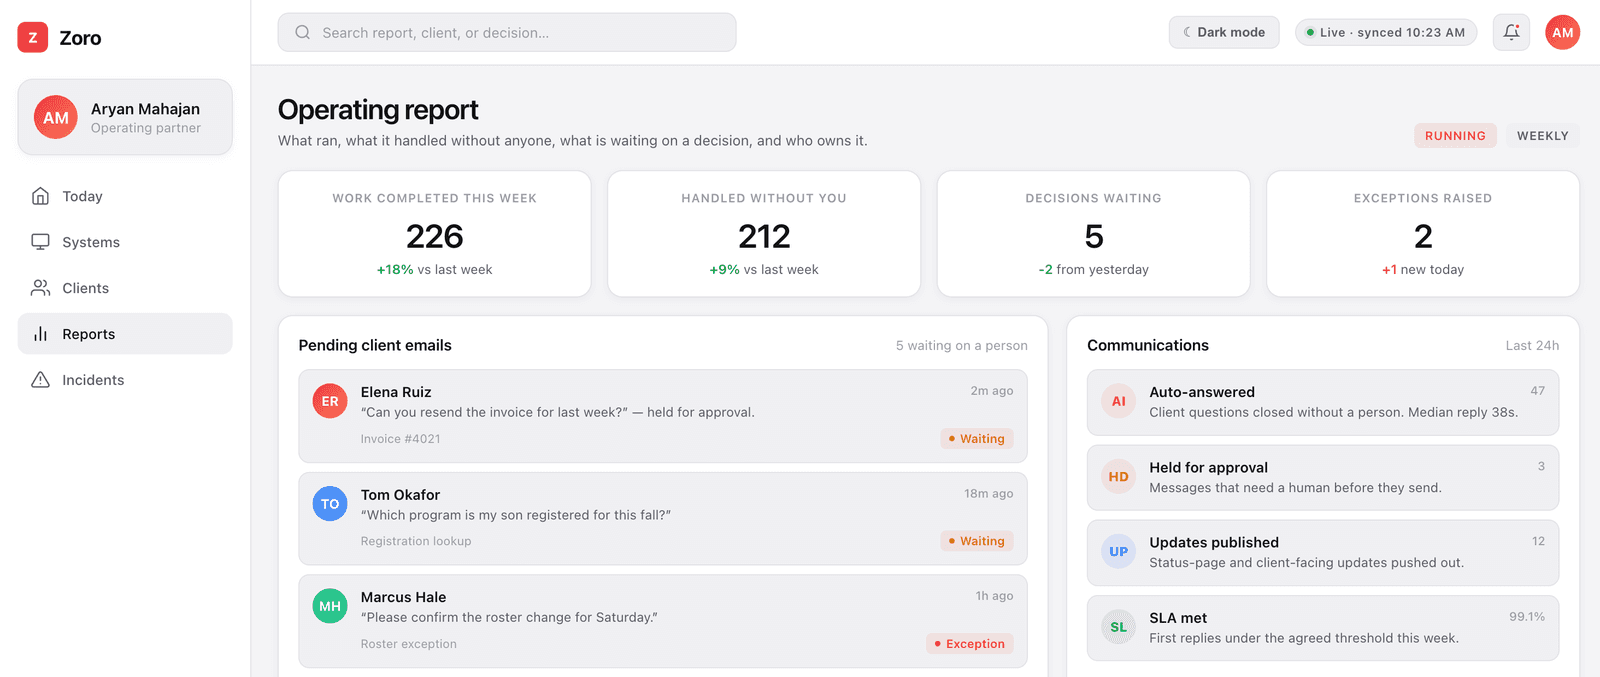The height and width of the screenshot is (677, 1600).
Task: Click the Roster exception label
Action: coord(409,644)
